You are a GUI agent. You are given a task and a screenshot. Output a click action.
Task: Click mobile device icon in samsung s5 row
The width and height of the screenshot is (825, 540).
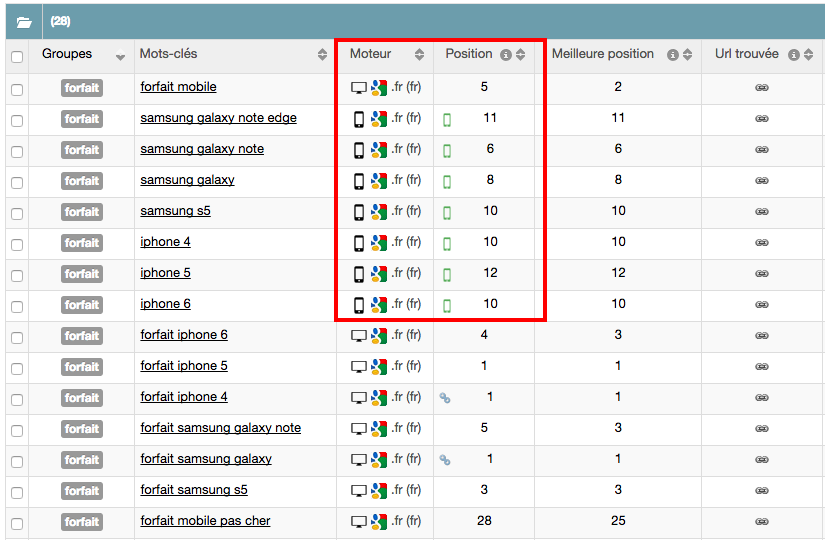(359, 212)
